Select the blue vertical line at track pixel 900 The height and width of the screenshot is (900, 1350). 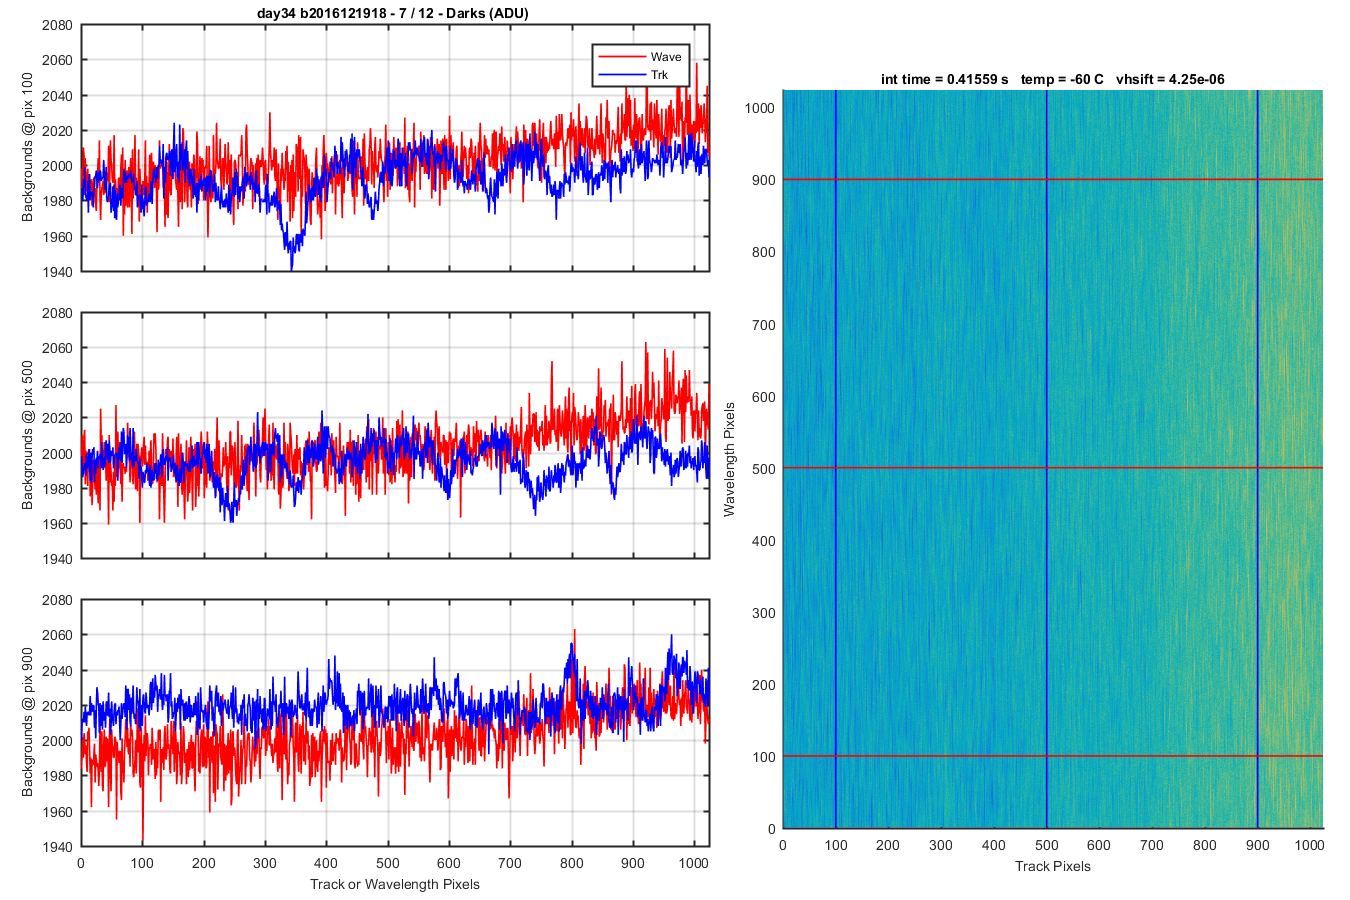[x=1257, y=459]
